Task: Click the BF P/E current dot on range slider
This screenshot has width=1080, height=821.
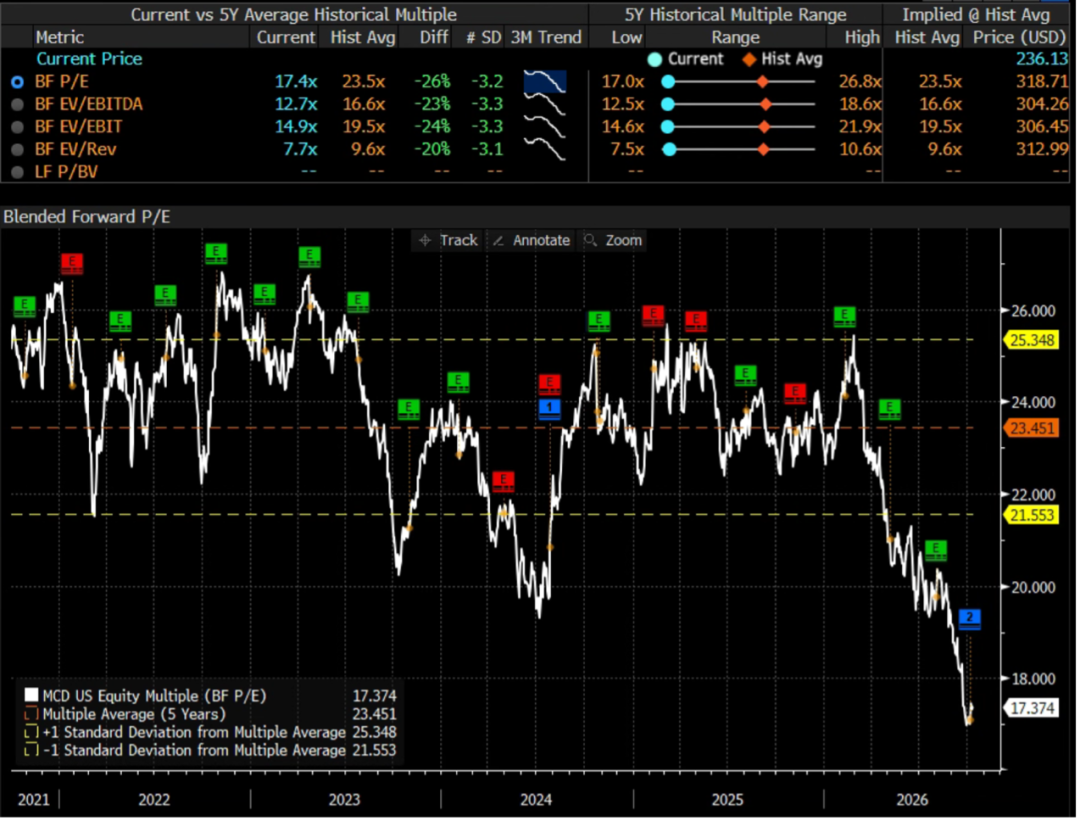Action: tap(667, 82)
